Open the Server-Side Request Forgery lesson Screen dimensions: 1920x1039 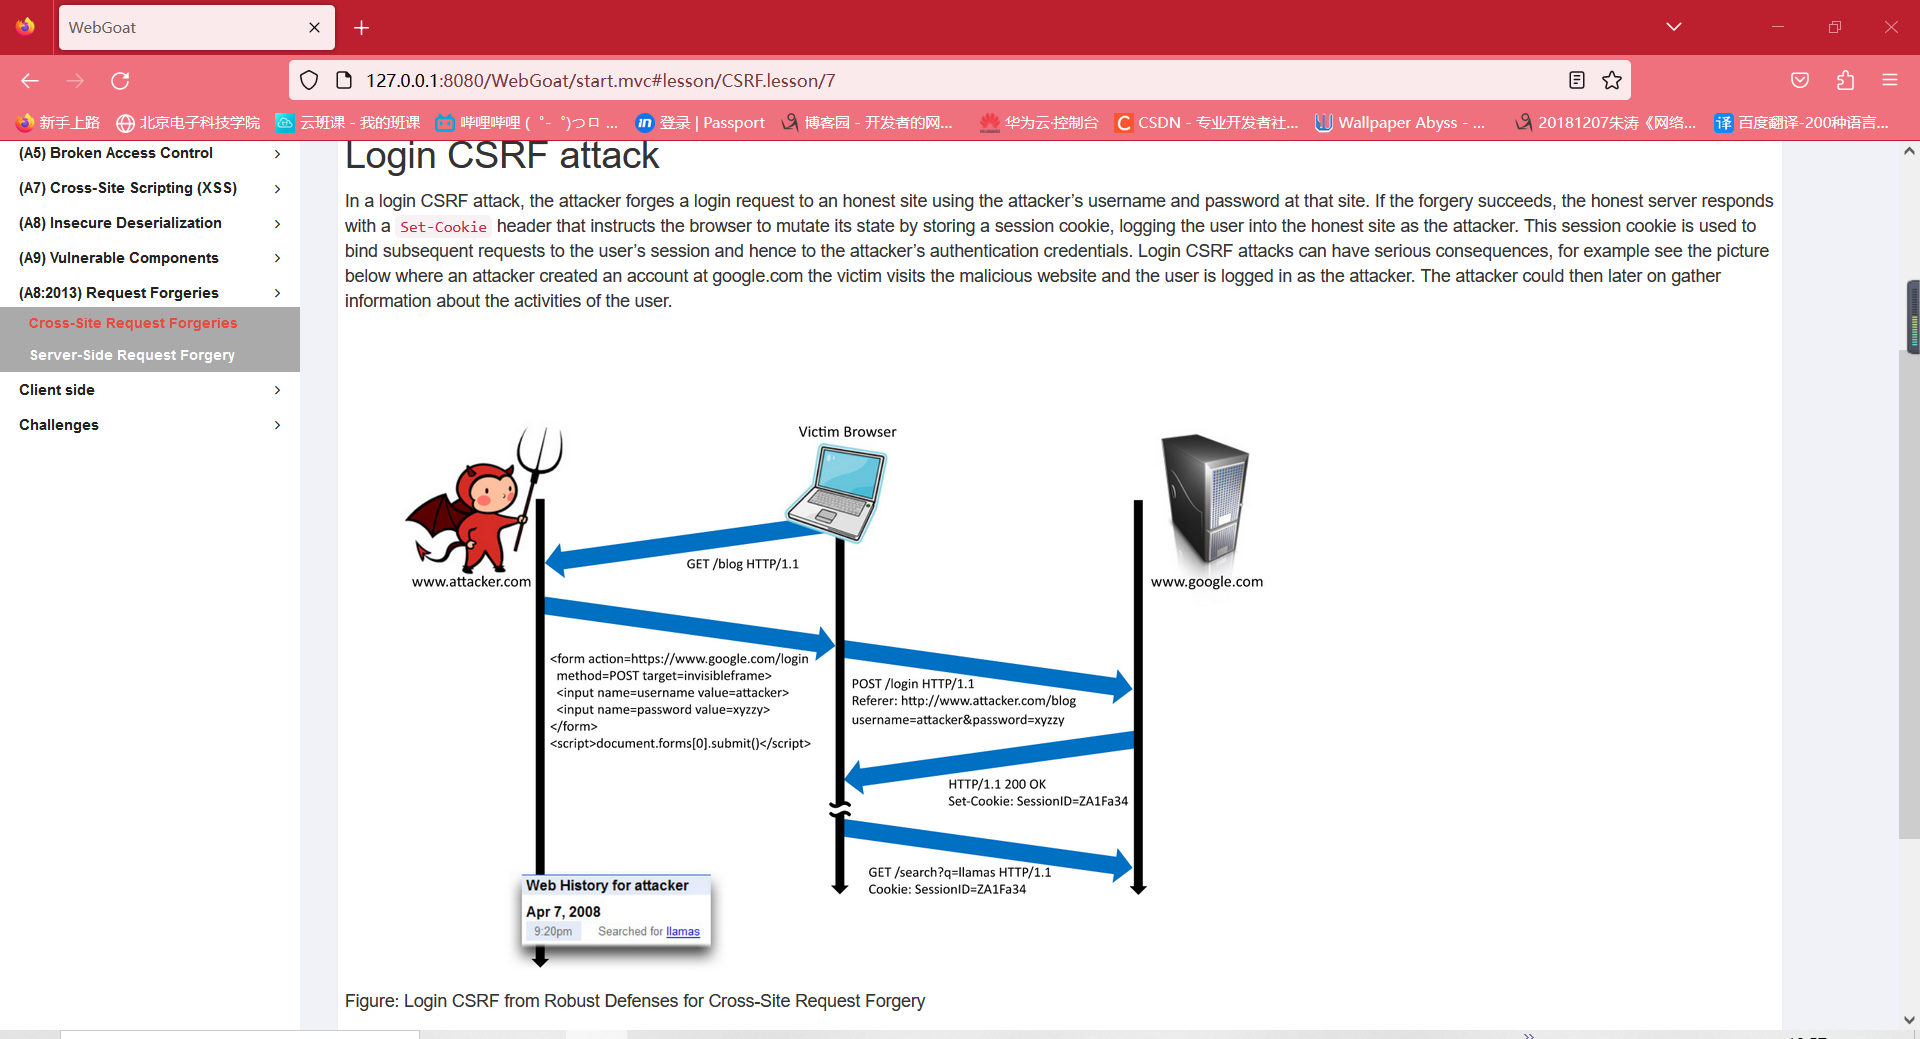click(x=132, y=355)
